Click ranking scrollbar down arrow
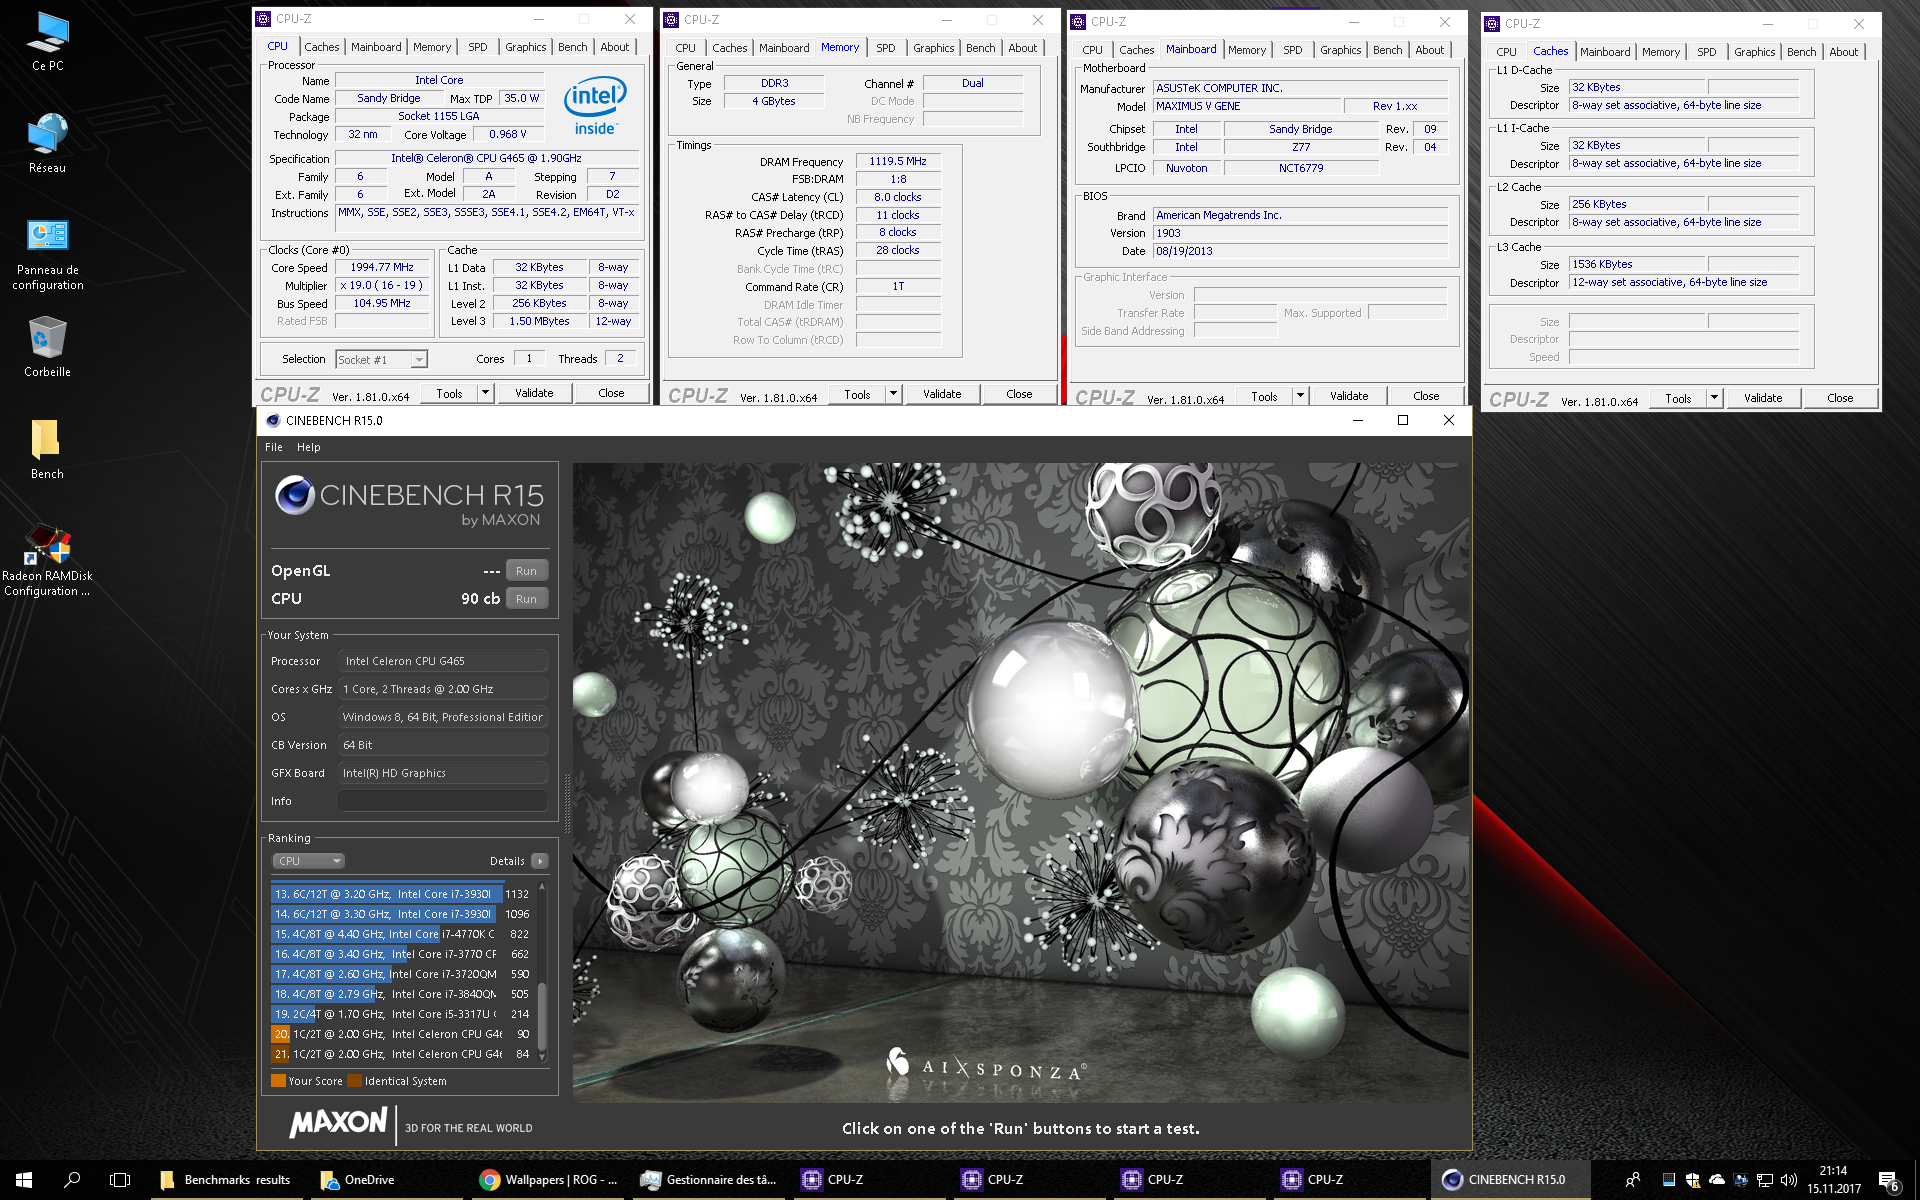Viewport: 1920px width, 1200px height. tap(543, 1056)
